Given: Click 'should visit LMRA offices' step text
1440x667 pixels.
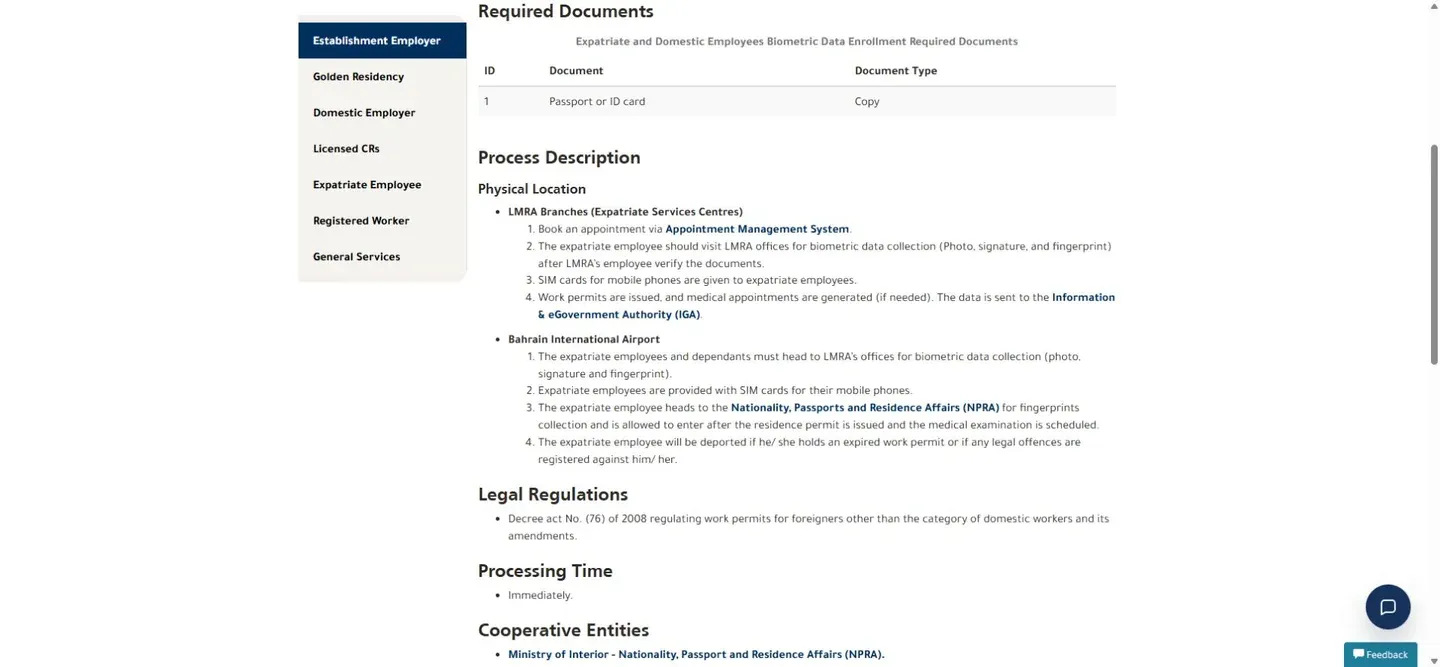Looking at the screenshot, I should [x=824, y=255].
